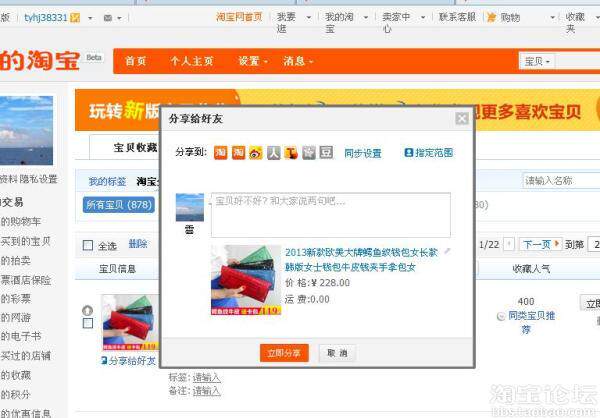Open 的彩票 in sidebar
Image resolution: width=600 pixels, height=418 pixels.
pyautogui.click(x=15, y=299)
